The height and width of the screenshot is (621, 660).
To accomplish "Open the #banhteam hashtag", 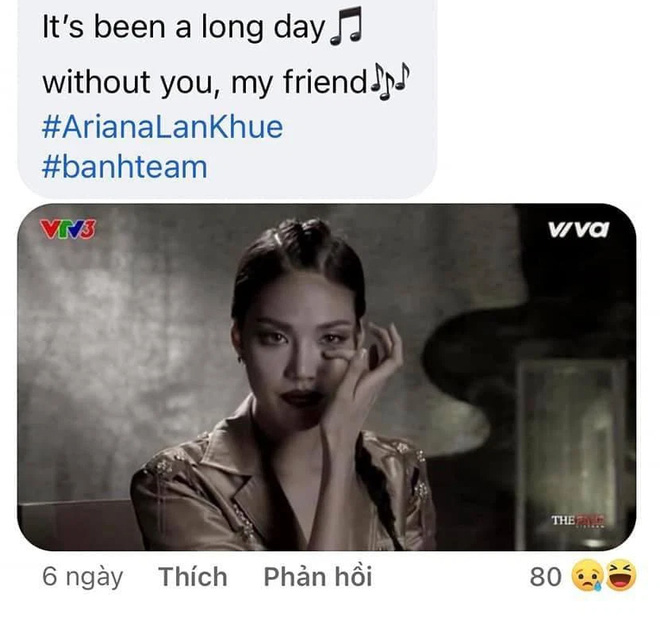I will [x=125, y=167].
